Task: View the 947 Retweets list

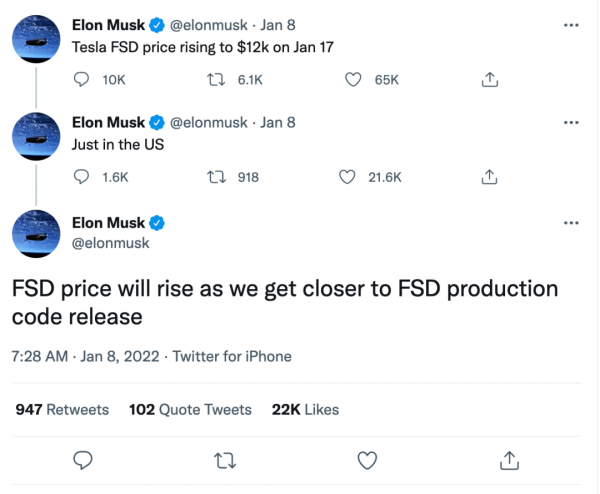Action: coord(62,409)
